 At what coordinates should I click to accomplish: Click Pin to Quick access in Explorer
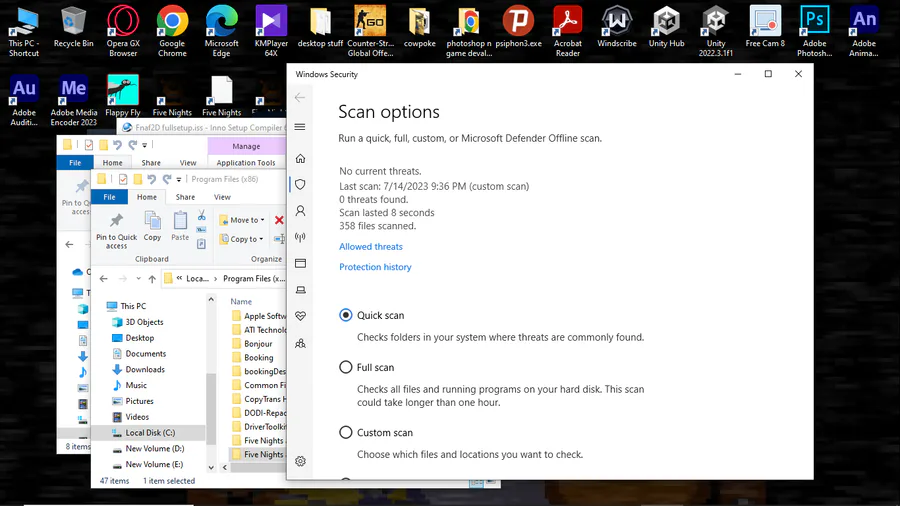[x=117, y=231]
